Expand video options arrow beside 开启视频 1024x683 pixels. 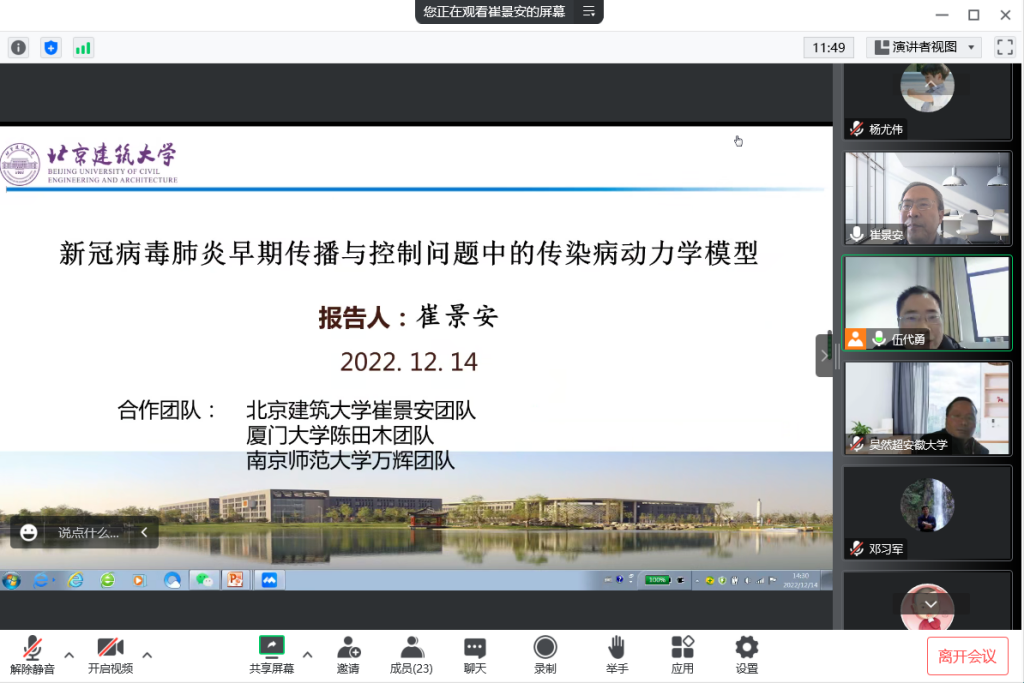(147, 655)
